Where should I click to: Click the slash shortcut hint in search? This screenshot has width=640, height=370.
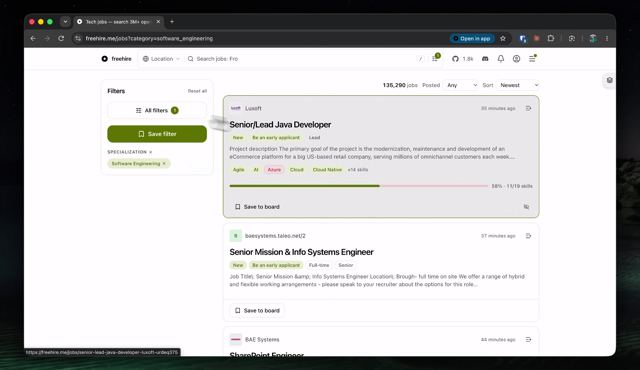tap(420, 59)
